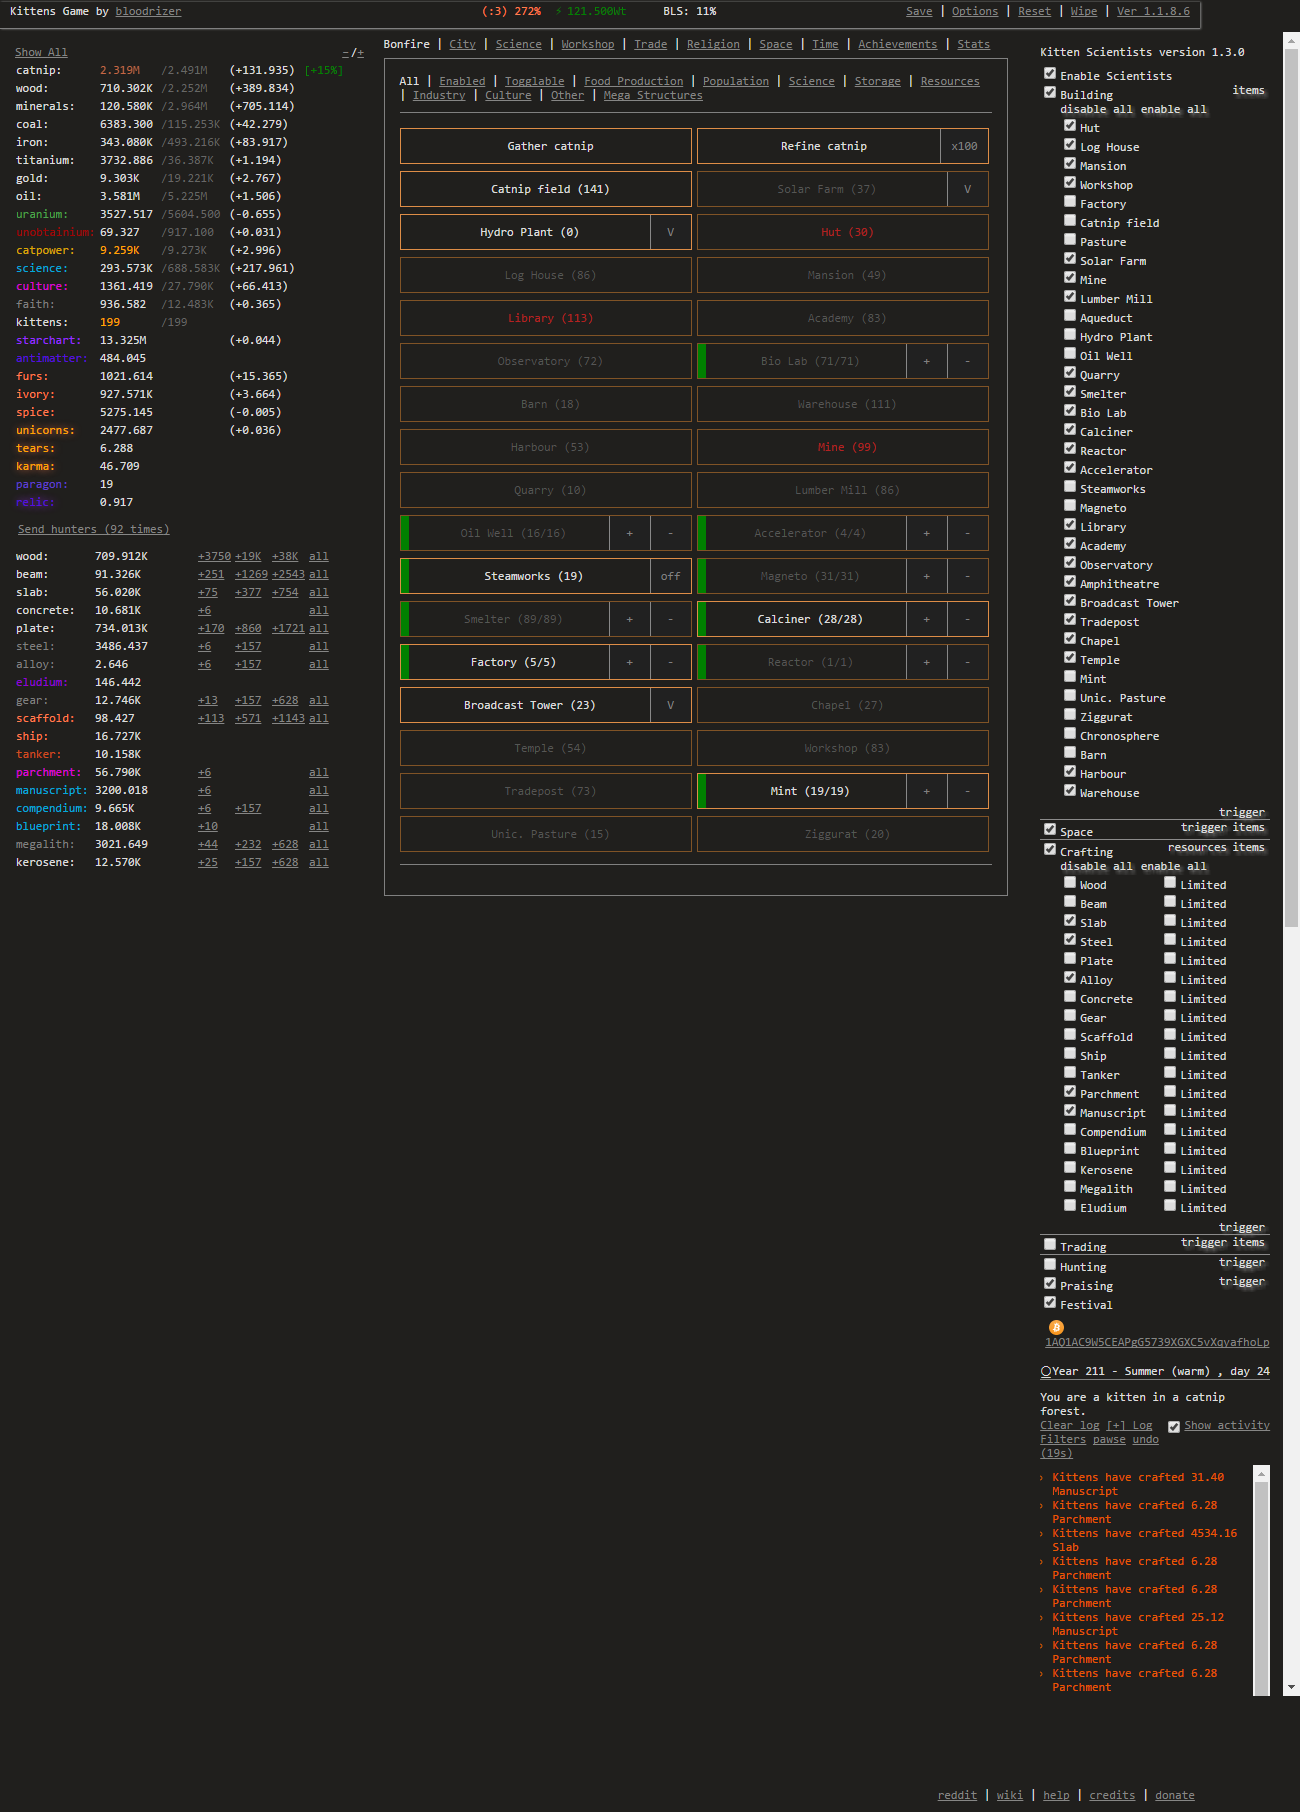Click the plus button on Smelter
Image resolution: width=1300 pixels, height=1812 pixels.
tap(629, 619)
